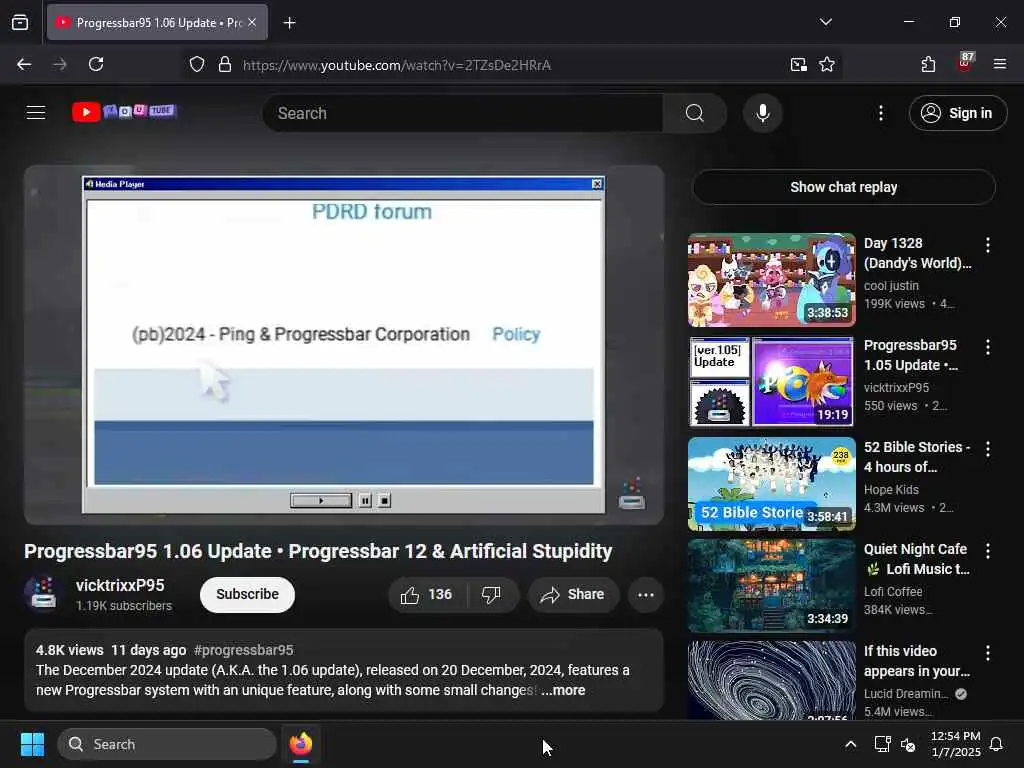
Task: Open 'If this video appears' video title
Action: coord(916,661)
